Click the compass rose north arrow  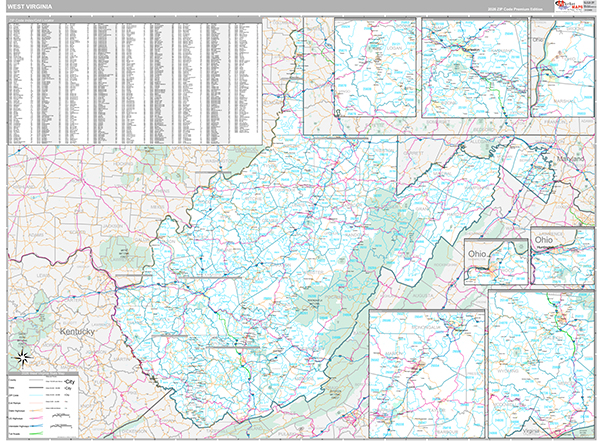(22, 355)
